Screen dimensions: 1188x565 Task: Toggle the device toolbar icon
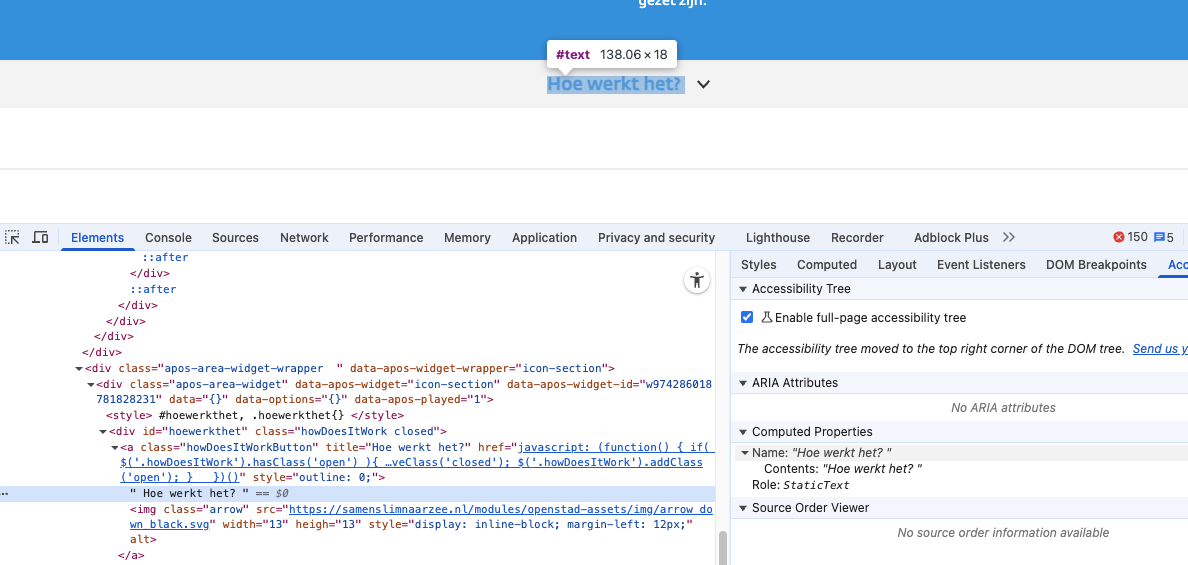(40, 237)
